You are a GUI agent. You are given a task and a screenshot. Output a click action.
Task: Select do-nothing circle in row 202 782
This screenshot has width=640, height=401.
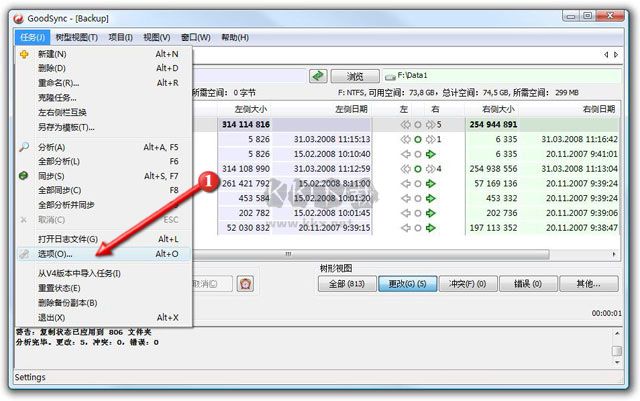(418, 213)
